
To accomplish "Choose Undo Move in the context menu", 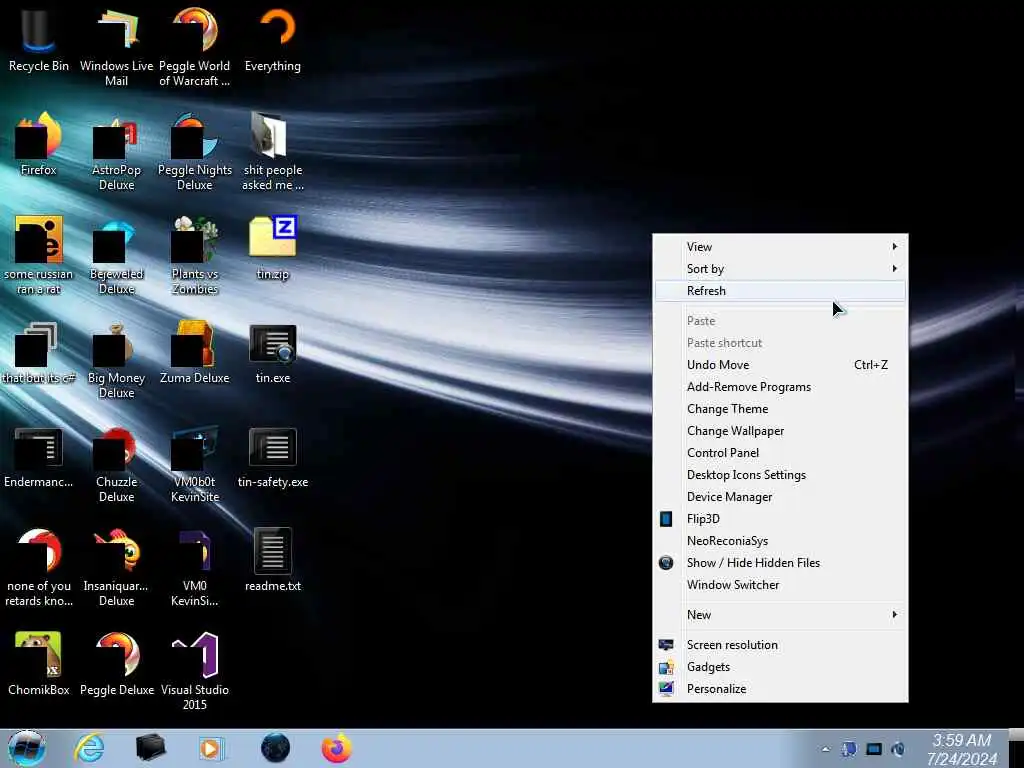I will [780, 365].
